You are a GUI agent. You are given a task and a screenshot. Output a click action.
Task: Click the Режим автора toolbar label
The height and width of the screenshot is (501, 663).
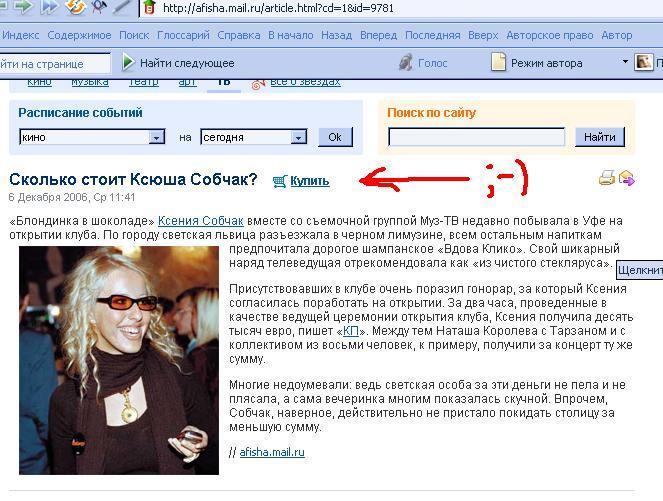point(546,63)
